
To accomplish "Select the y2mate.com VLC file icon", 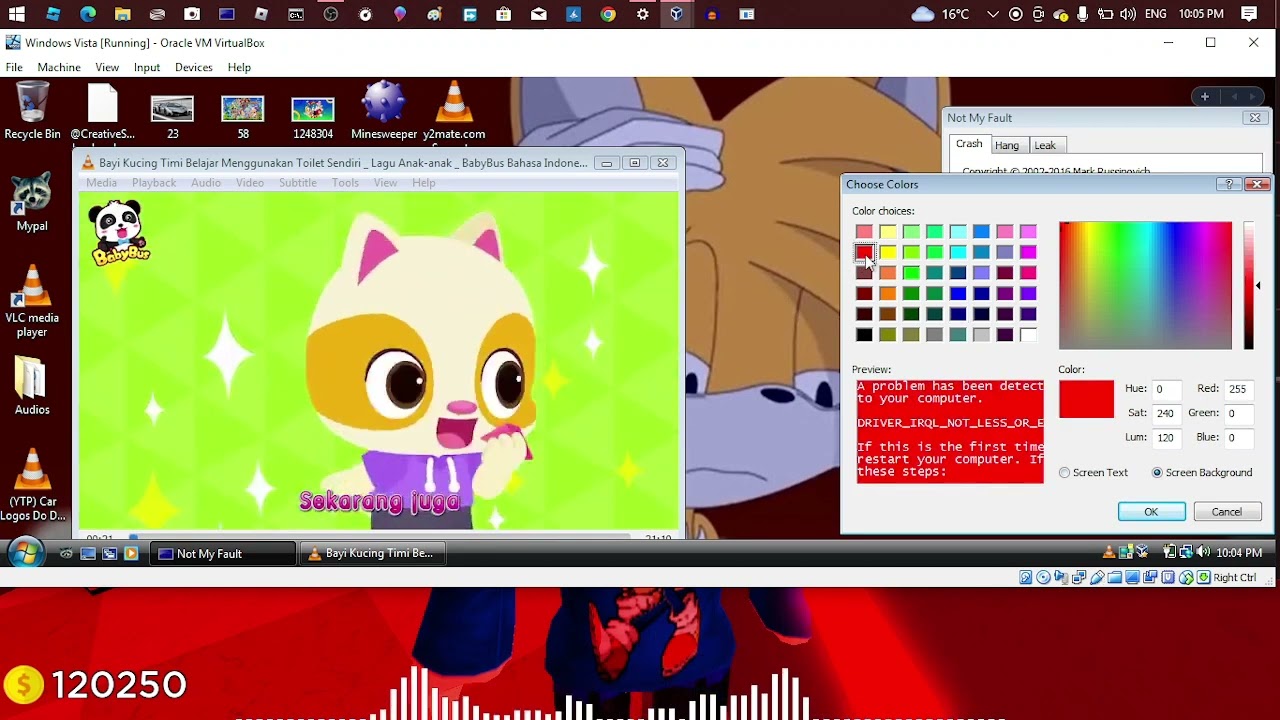I will click(454, 110).
